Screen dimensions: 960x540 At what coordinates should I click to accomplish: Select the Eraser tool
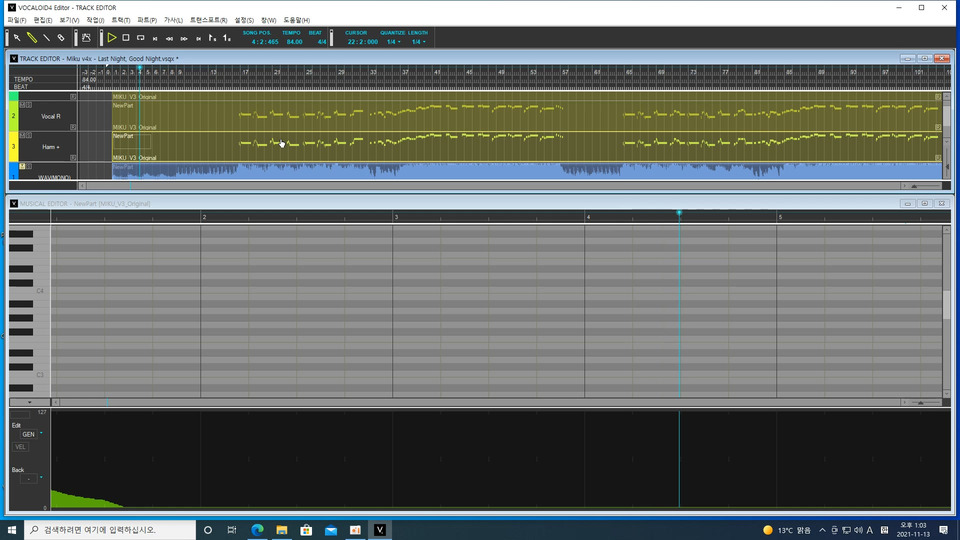(61, 38)
